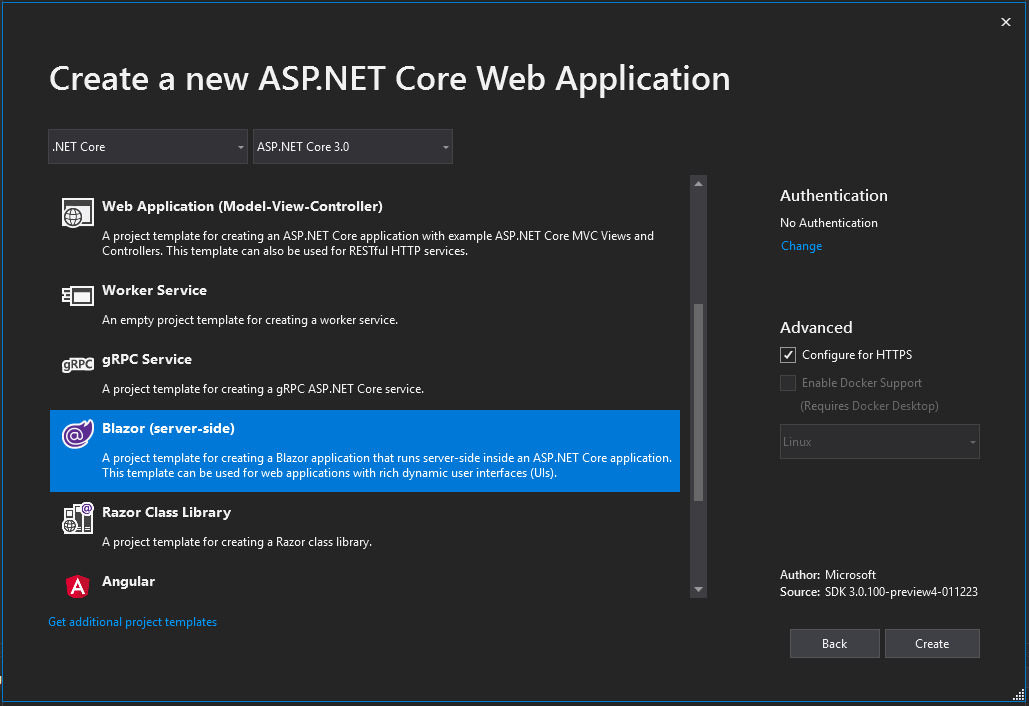
Task: Select Web Application (Model-View-Controller) title
Action: tap(242, 206)
